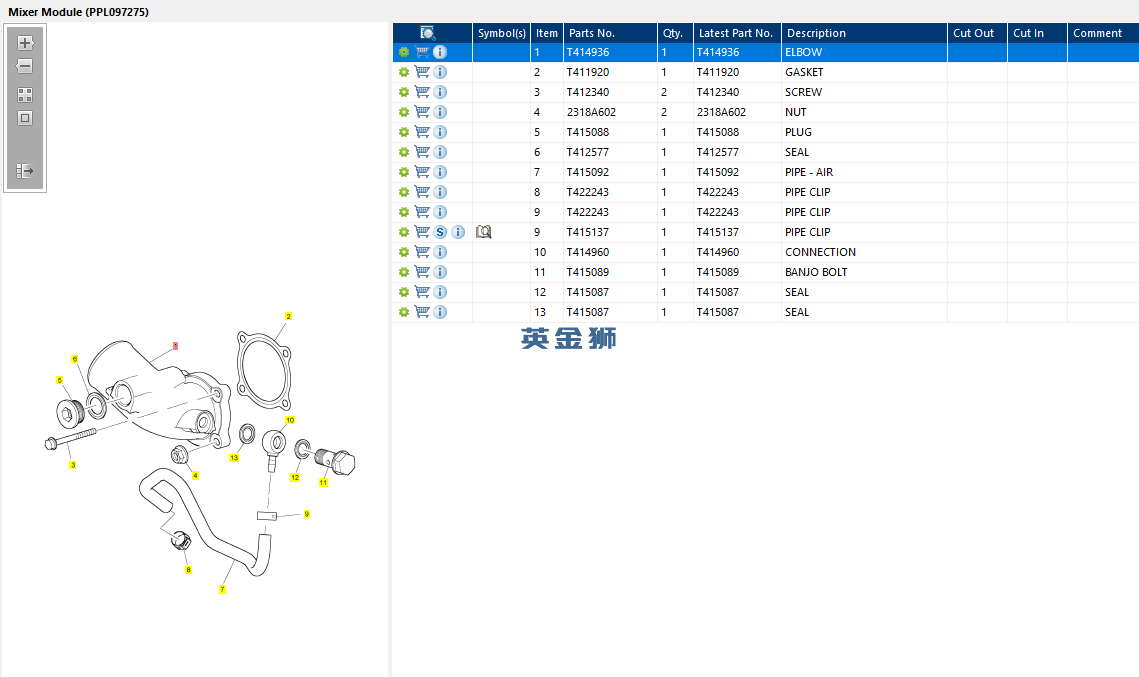Add ELBOW T414936 to shopping cart
1139x677 pixels.
click(x=422, y=52)
